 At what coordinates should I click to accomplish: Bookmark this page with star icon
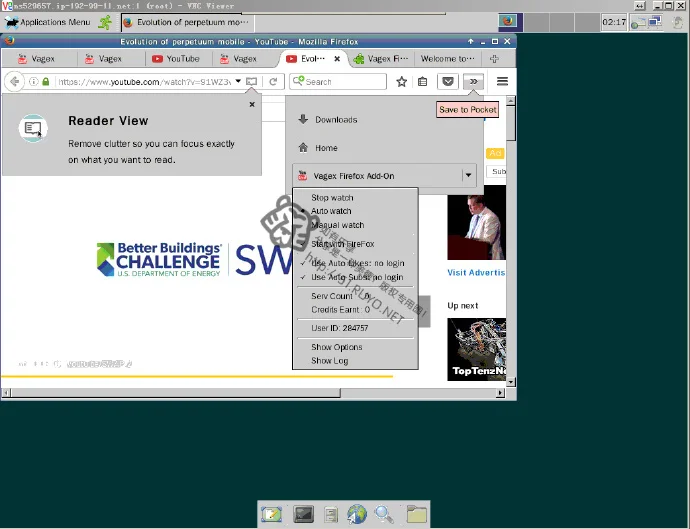[x=401, y=81]
